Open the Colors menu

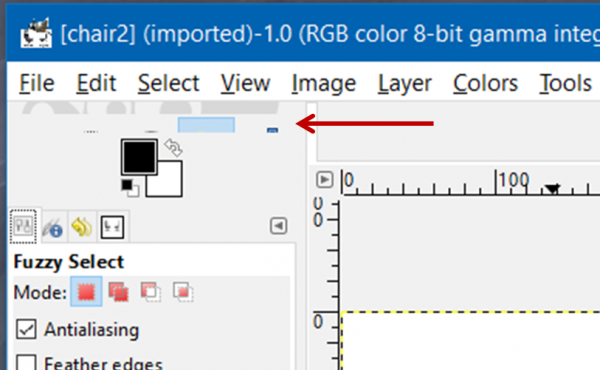(485, 83)
